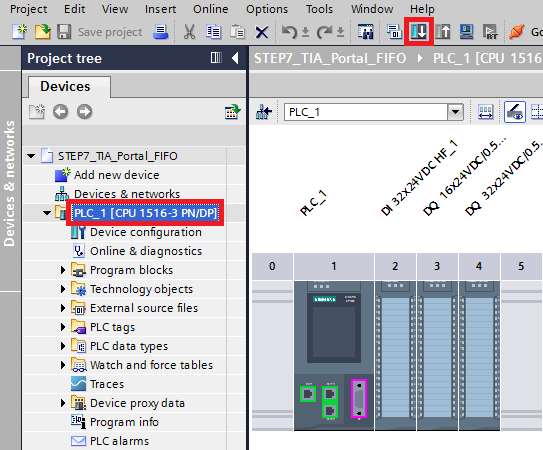The image size is (543, 450).
Task: Click Add new device
Action: point(117,175)
